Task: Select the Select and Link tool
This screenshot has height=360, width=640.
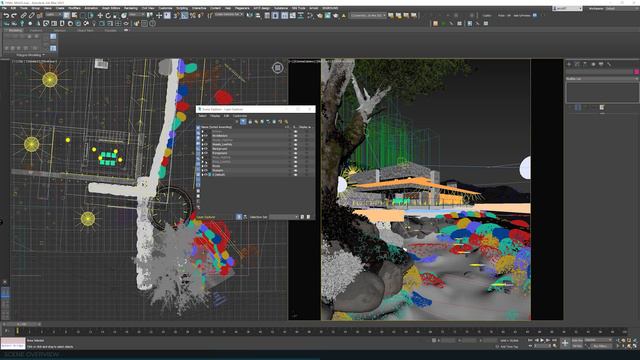Action: tap(24, 16)
